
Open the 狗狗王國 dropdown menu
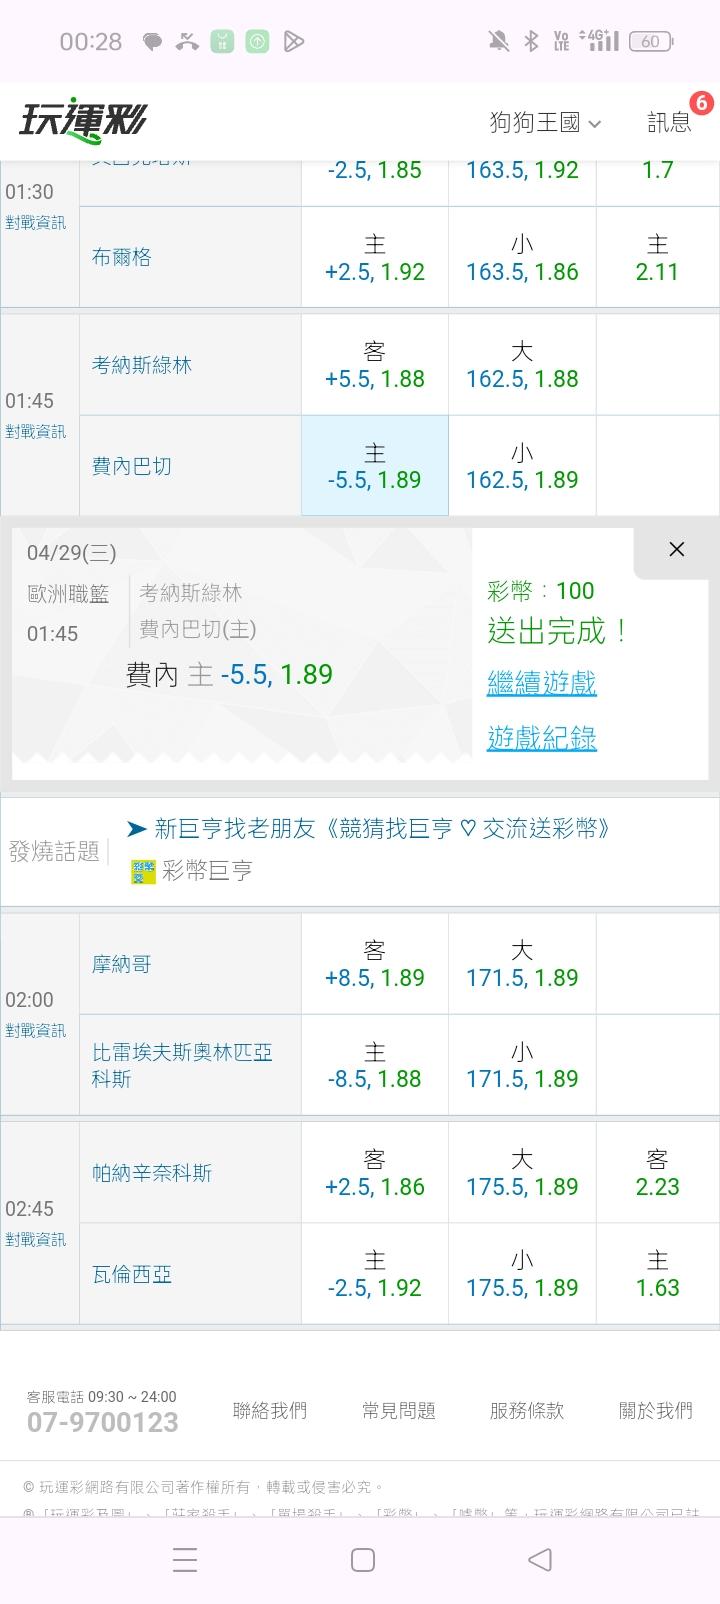(545, 123)
